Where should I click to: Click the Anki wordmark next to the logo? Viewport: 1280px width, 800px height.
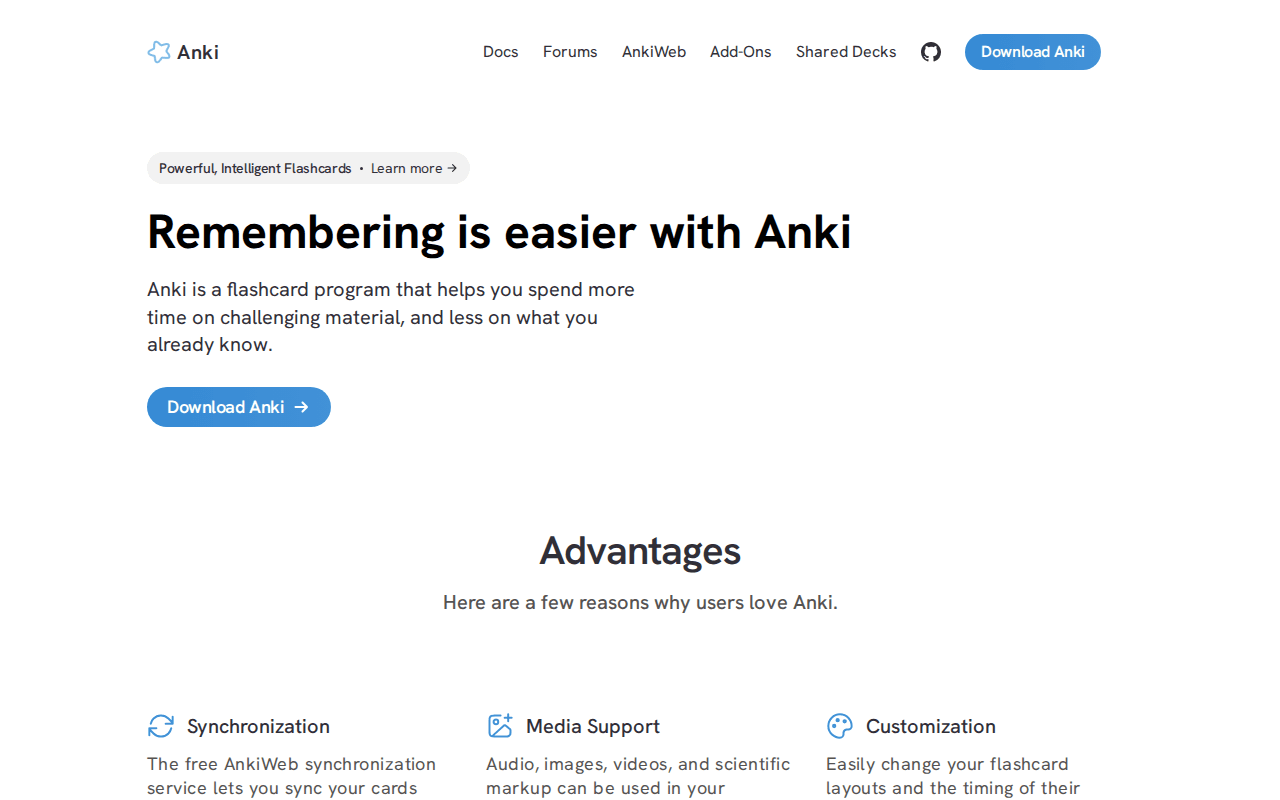coord(198,52)
